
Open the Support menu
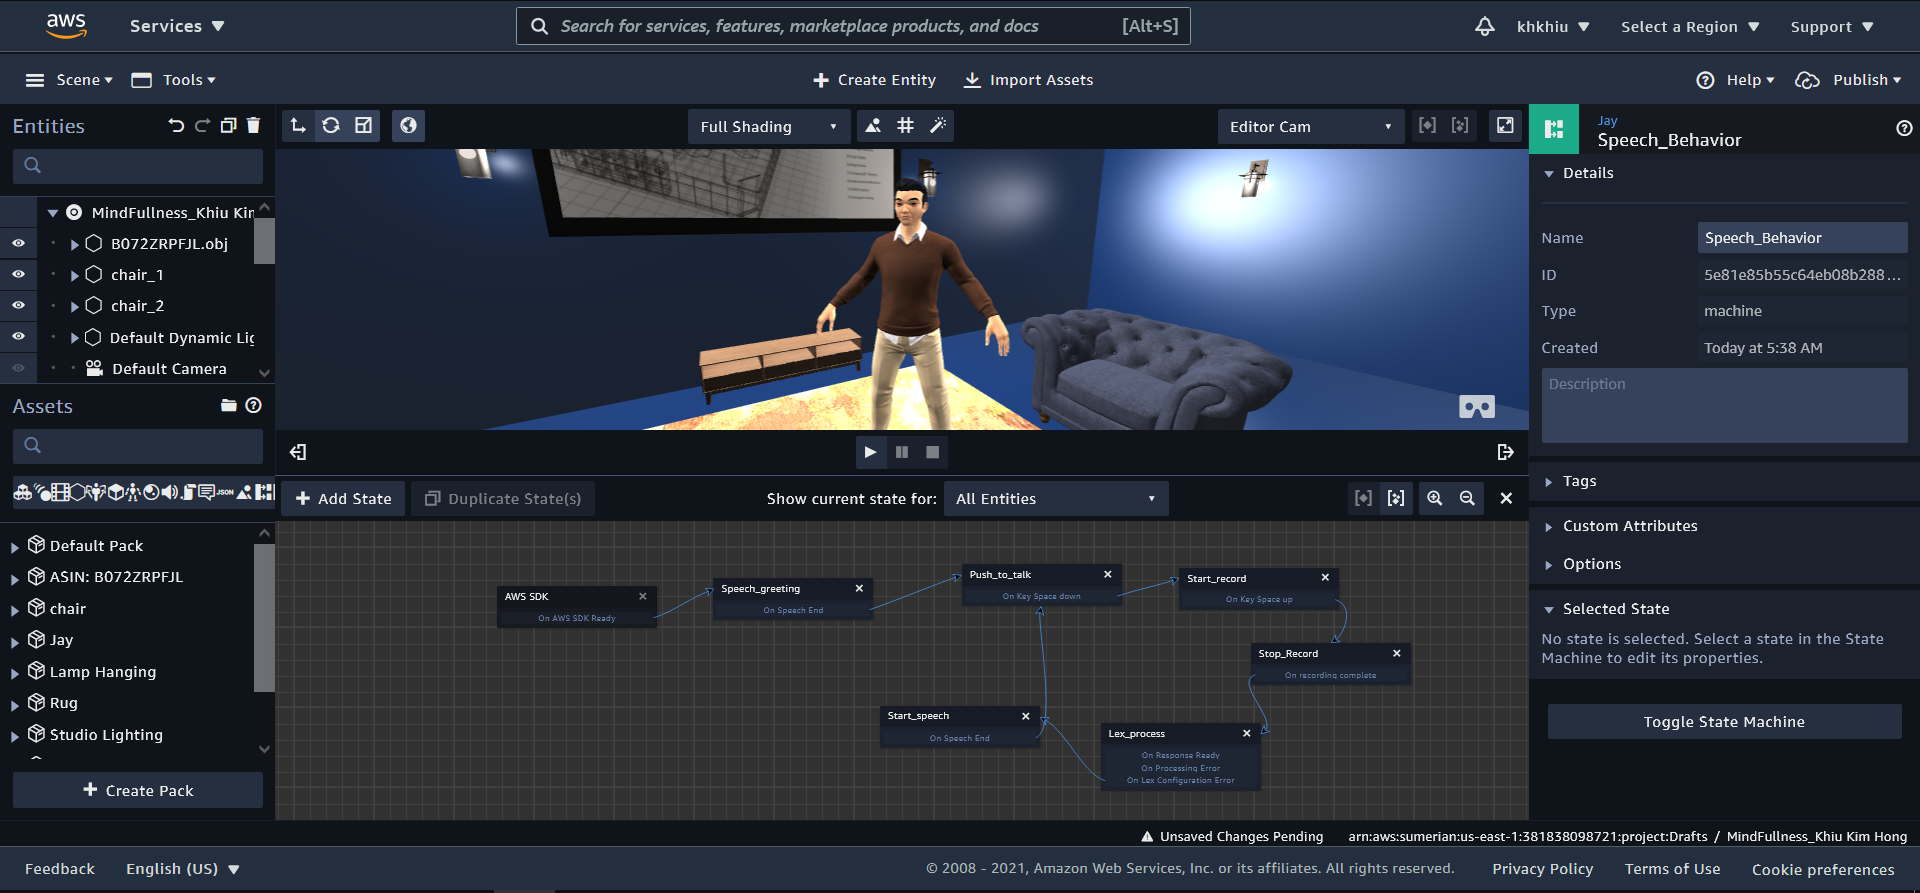pyautogui.click(x=1832, y=27)
